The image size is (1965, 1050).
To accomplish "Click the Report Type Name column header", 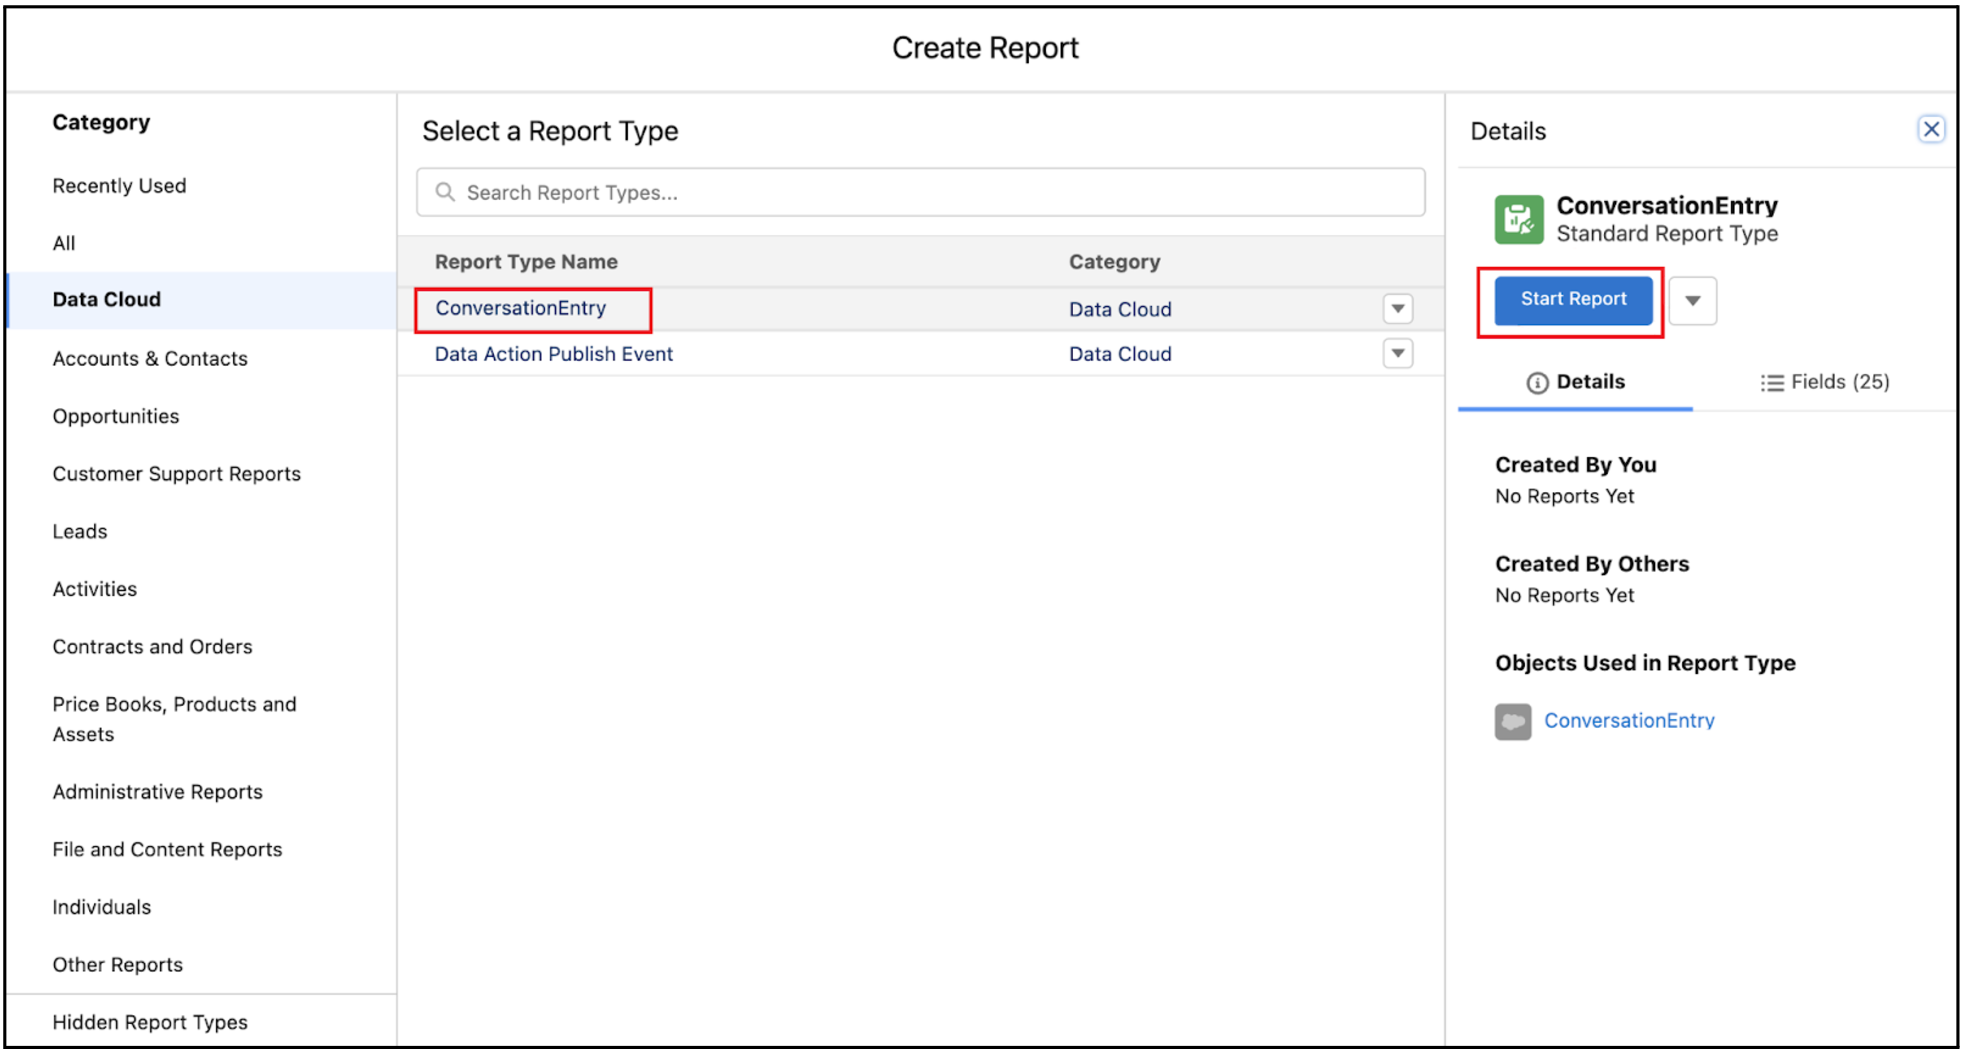I will point(526,262).
